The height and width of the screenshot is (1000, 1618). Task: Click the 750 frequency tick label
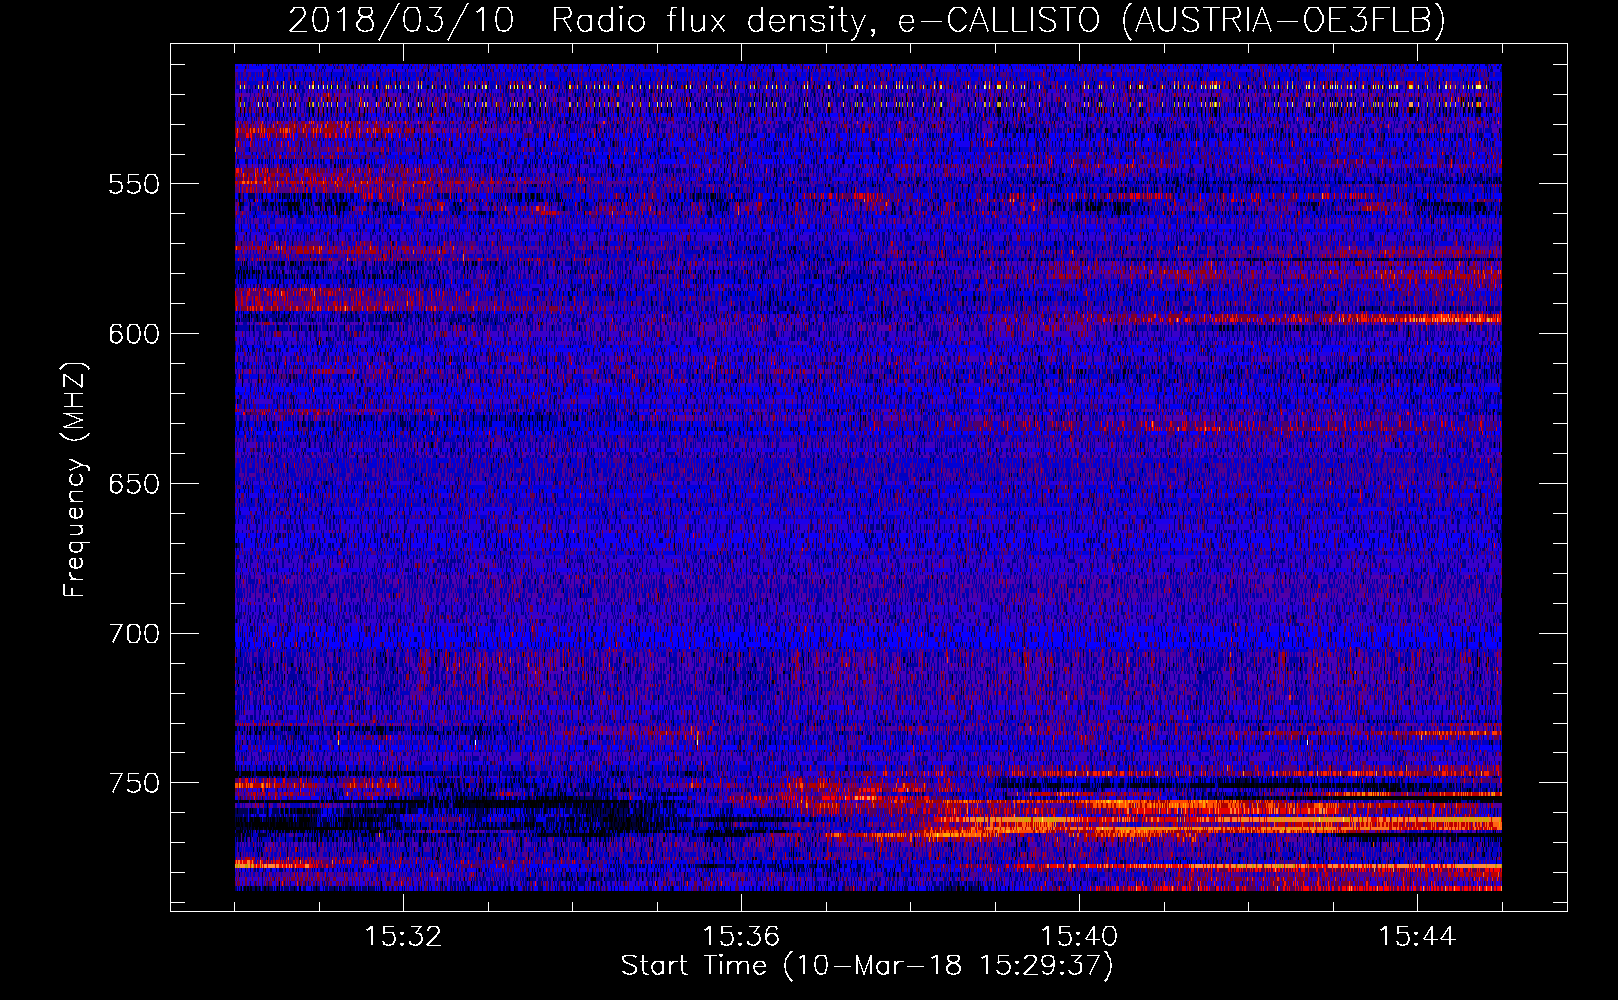click(x=134, y=783)
